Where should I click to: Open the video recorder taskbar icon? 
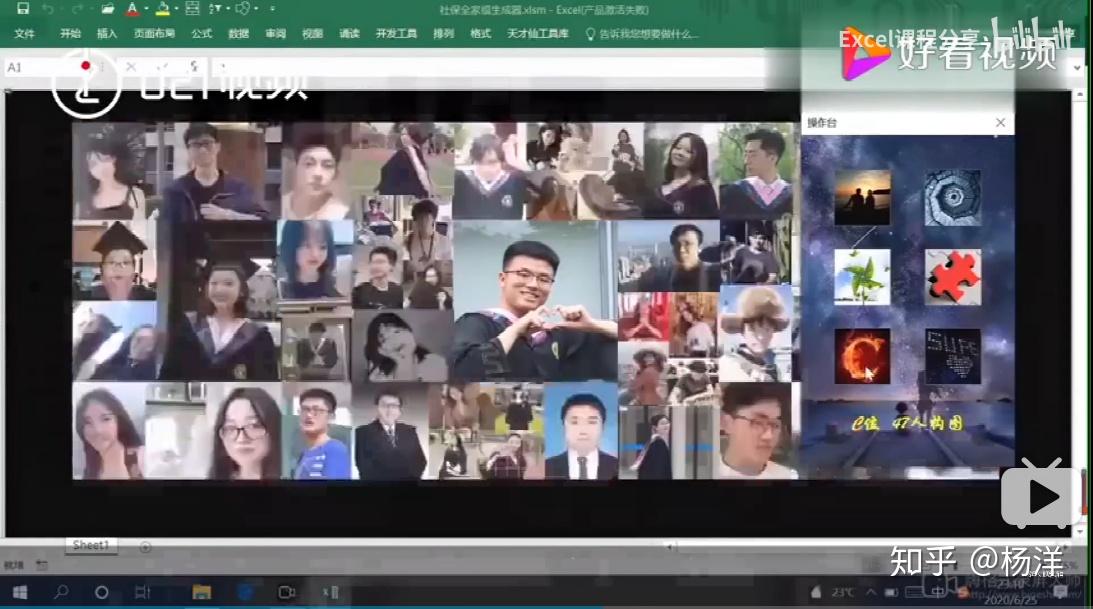tap(286, 592)
